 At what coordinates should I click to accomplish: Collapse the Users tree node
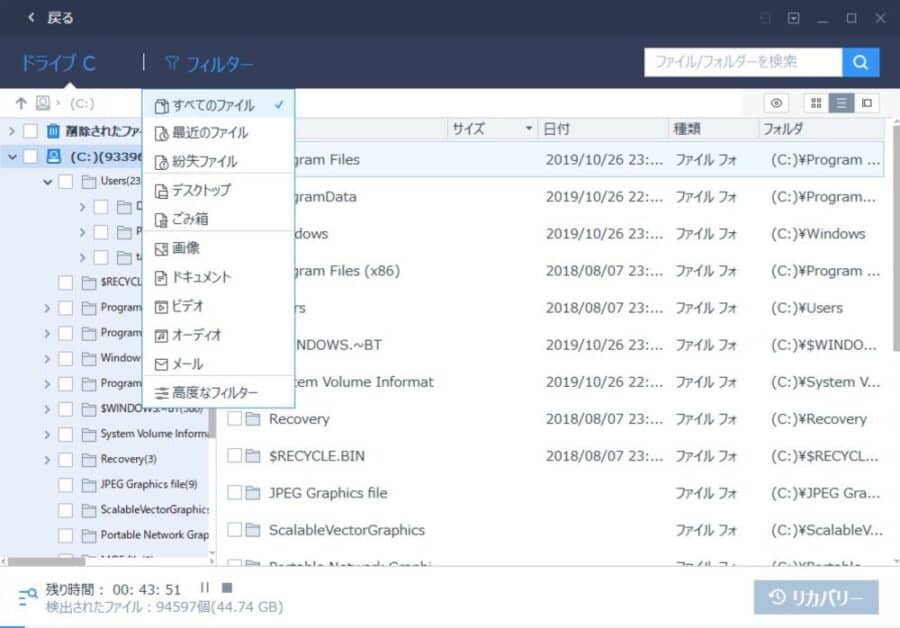pyautogui.click(x=48, y=182)
